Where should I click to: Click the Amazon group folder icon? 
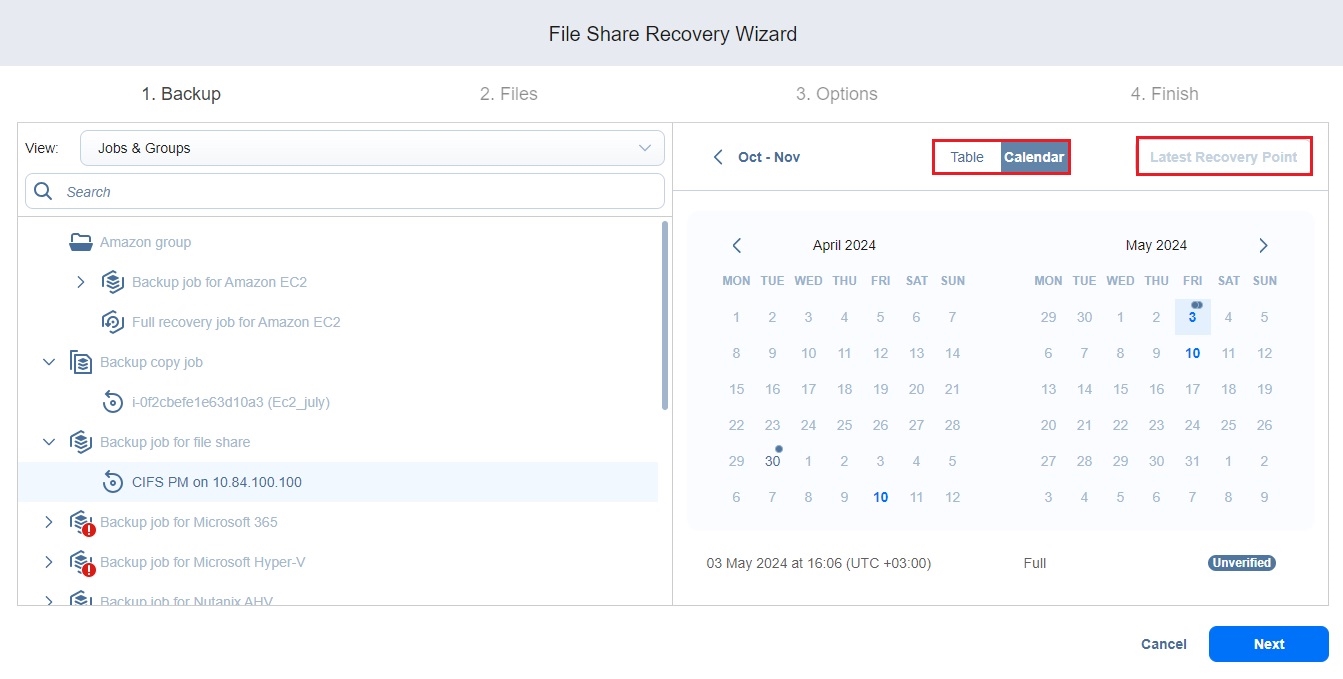click(81, 242)
